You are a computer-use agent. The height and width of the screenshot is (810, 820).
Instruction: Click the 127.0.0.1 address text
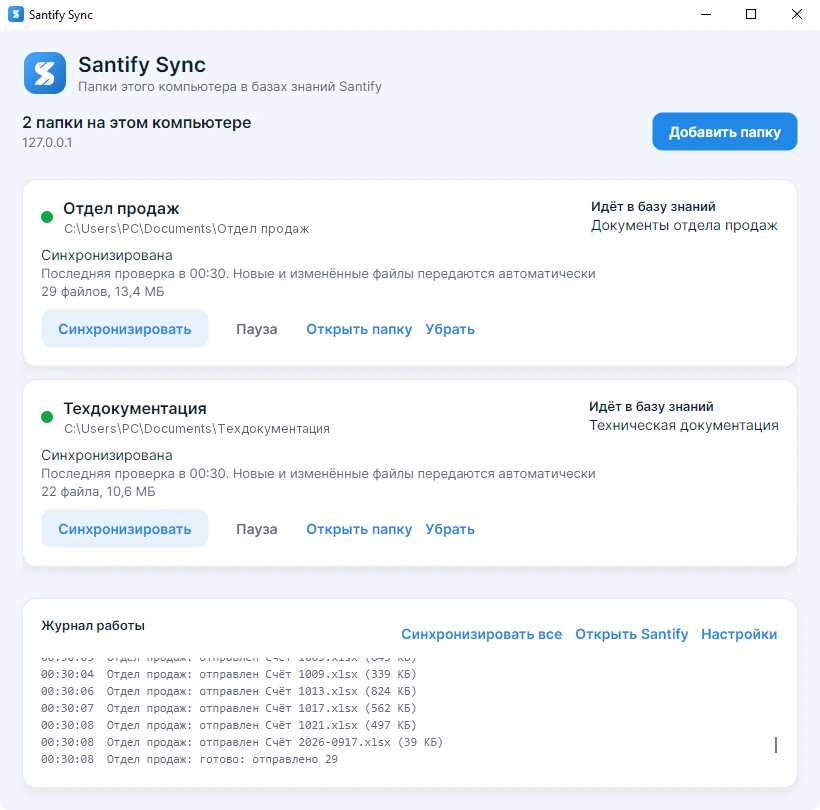coord(47,142)
